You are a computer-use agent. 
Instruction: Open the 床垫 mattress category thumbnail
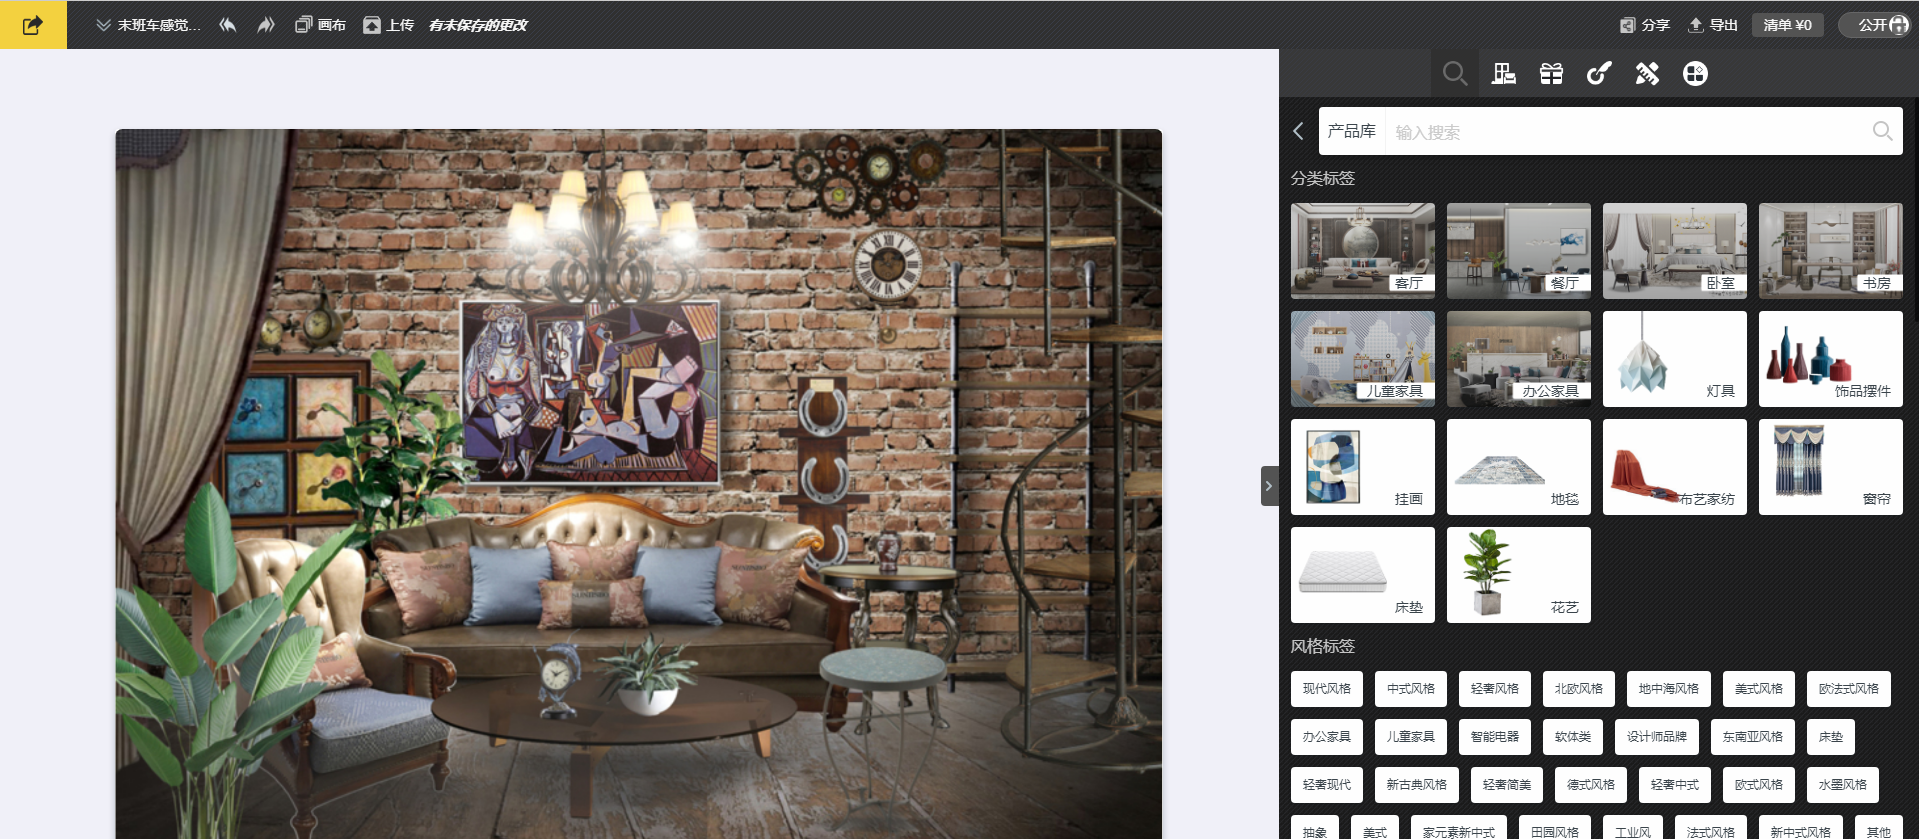pyautogui.click(x=1363, y=575)
